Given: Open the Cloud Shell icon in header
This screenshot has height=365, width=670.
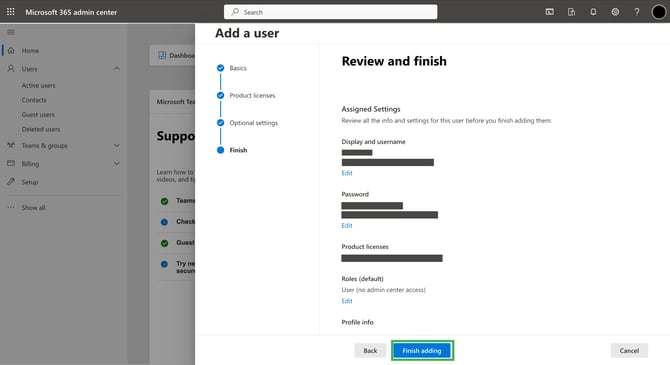Looking at the screenshot, I should 550,12.
